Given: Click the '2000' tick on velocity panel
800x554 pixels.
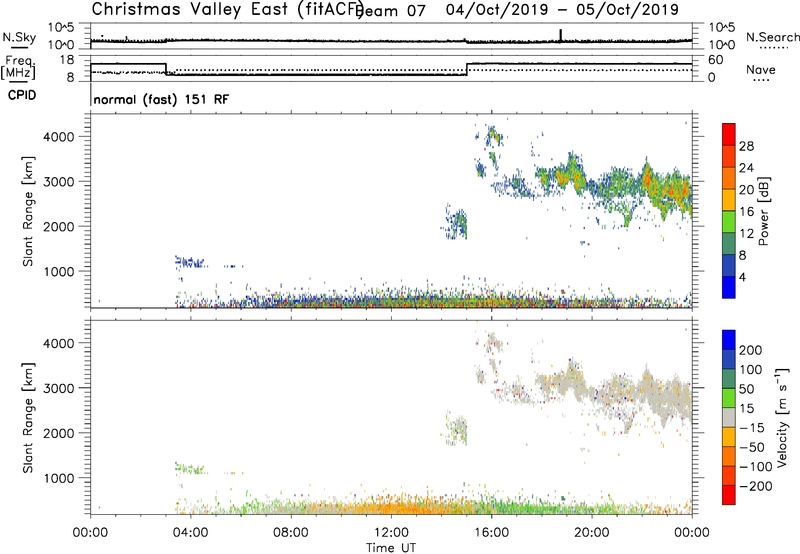Looking at the screenshot, I should click(x=58, y=433).
